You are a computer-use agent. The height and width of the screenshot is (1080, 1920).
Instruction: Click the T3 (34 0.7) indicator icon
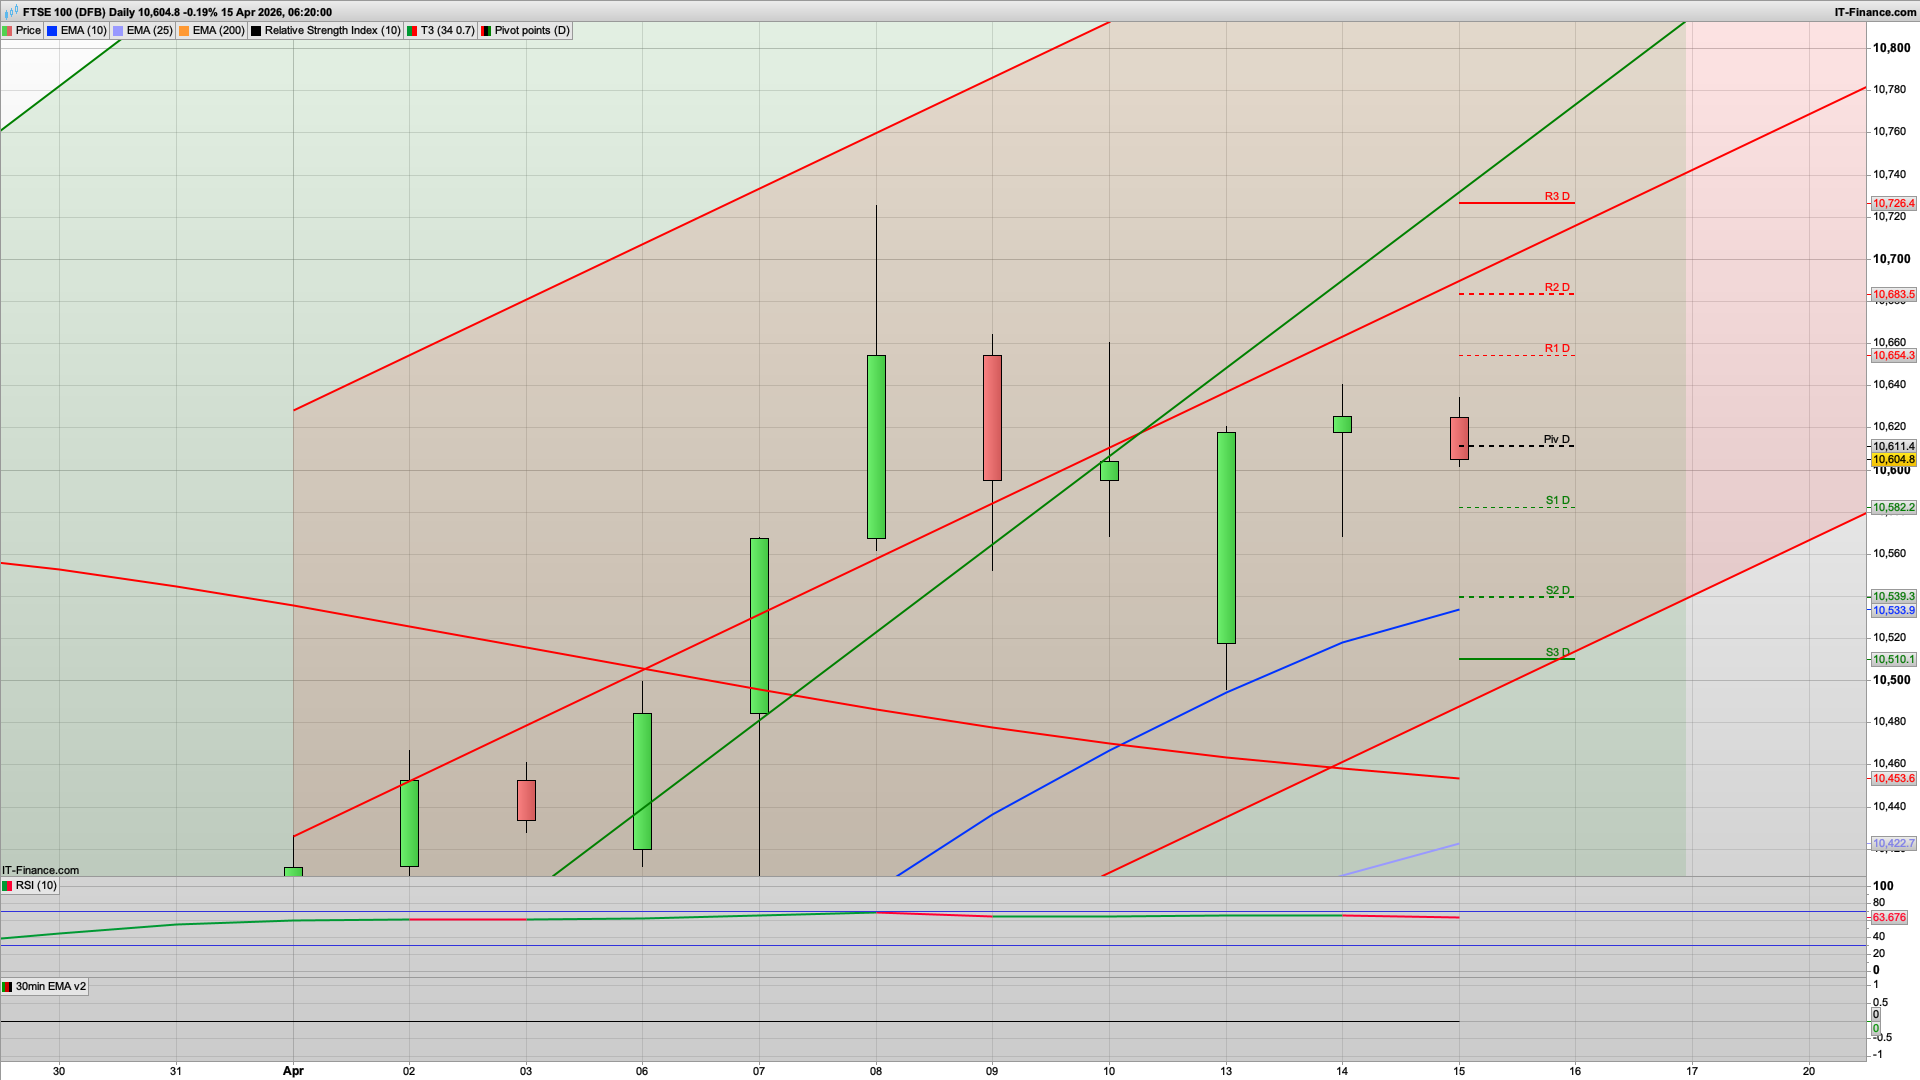[412, 30]
